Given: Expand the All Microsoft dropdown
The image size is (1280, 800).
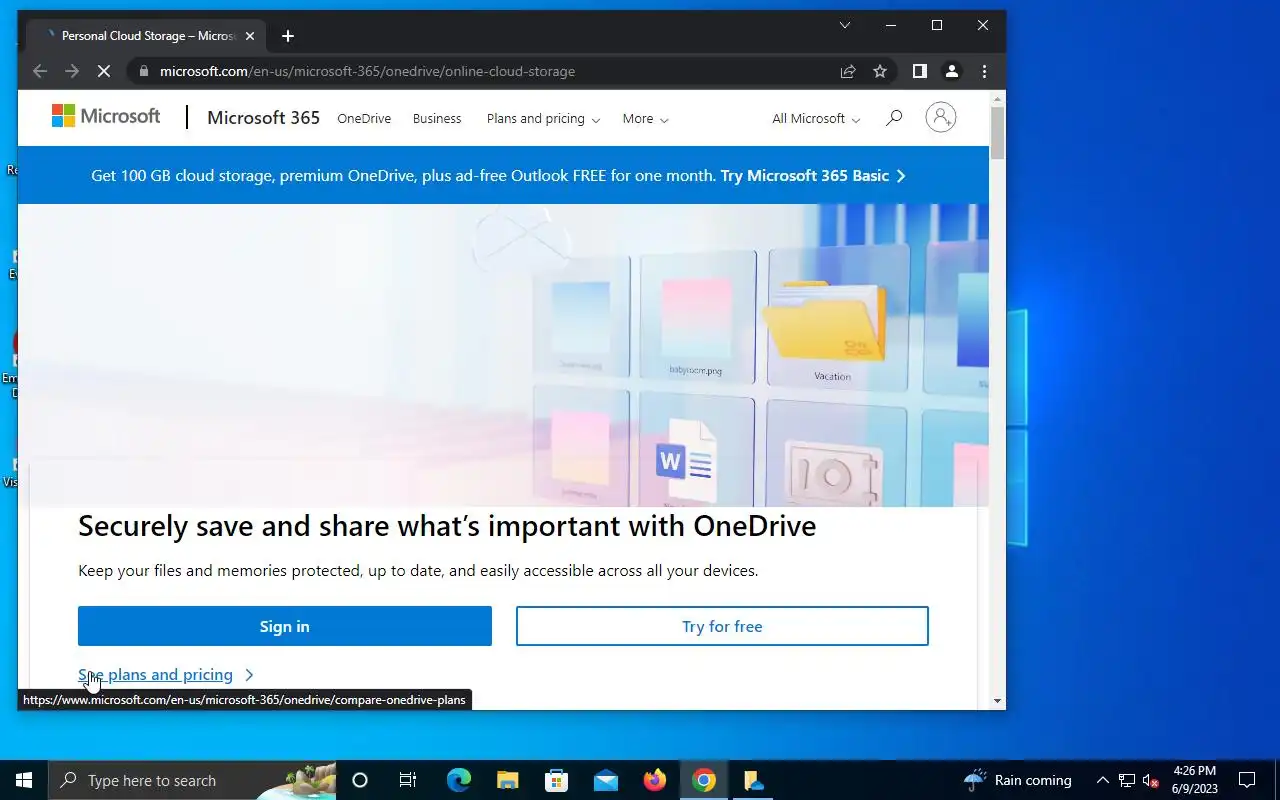Looking at the screenshot, I should tap(815, 118).
